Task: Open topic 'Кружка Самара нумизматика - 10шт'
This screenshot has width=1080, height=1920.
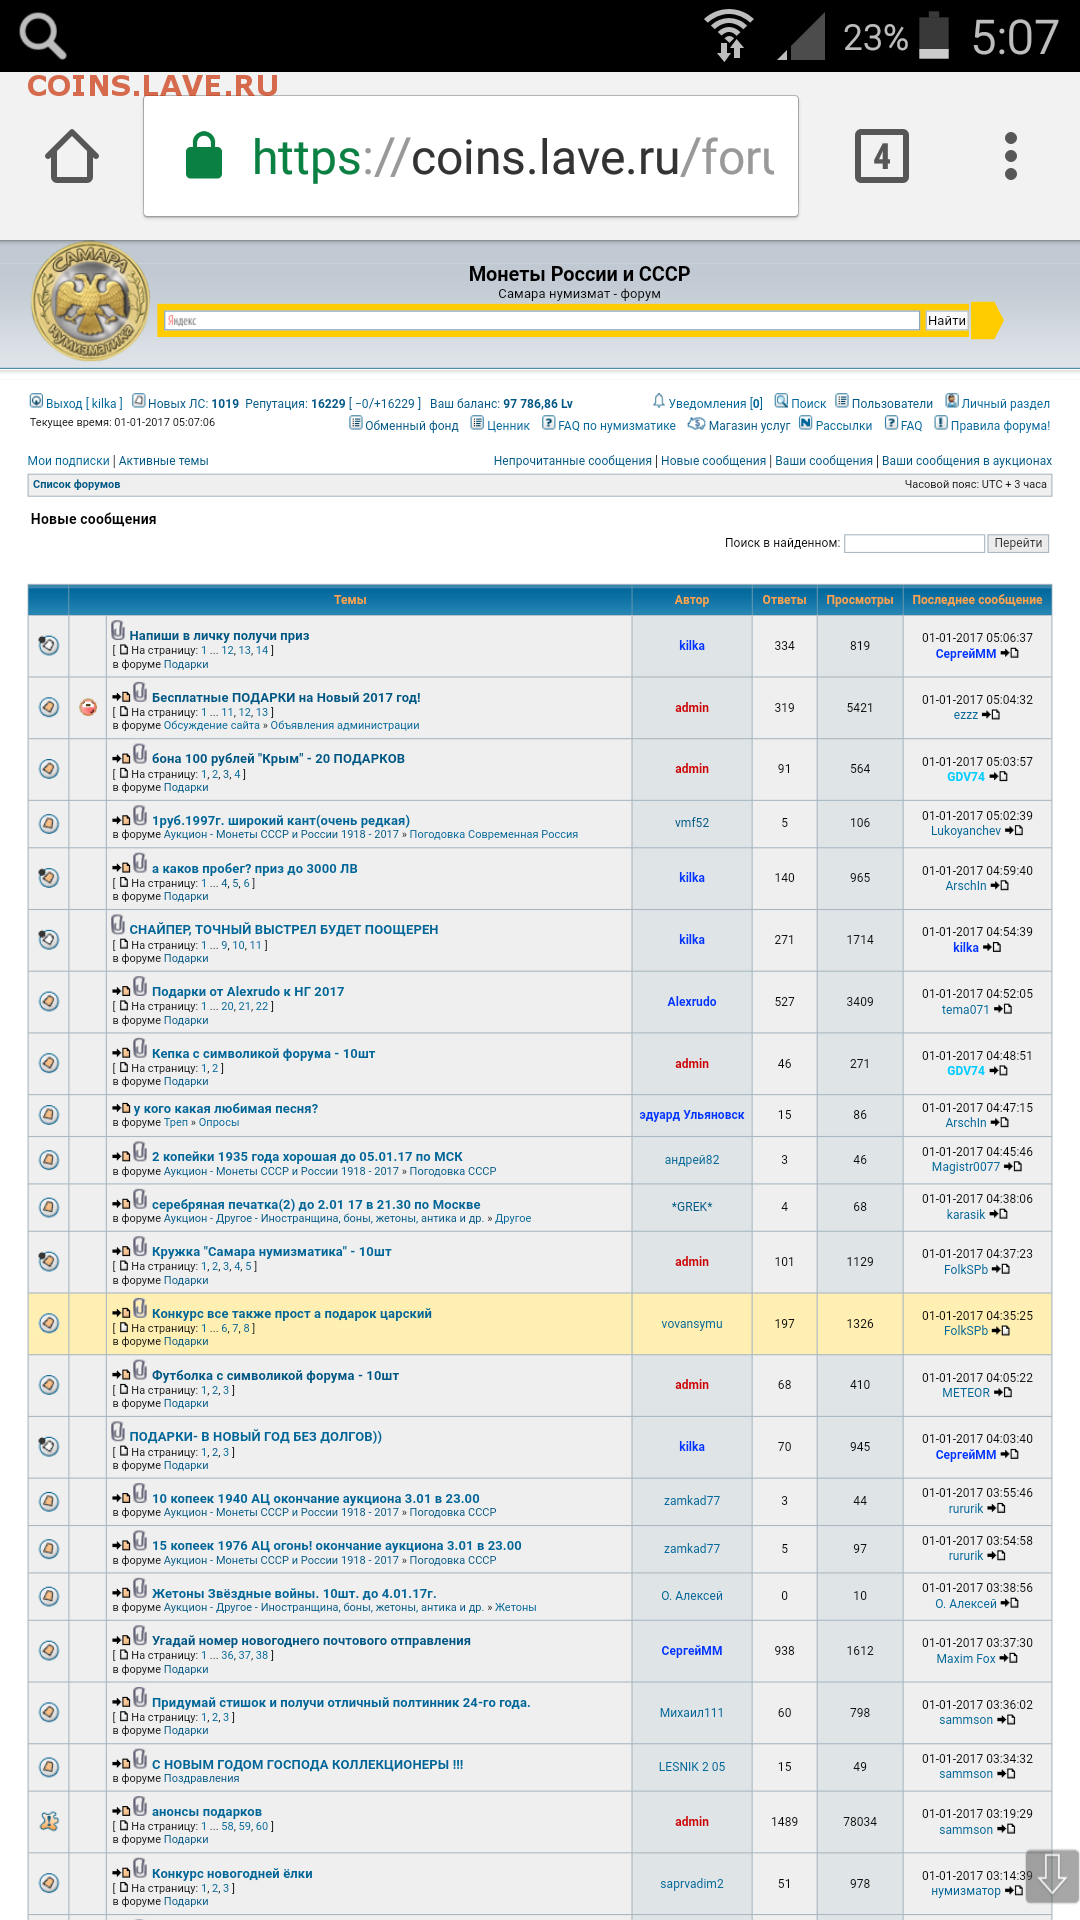Action: tap(272, 1252)
